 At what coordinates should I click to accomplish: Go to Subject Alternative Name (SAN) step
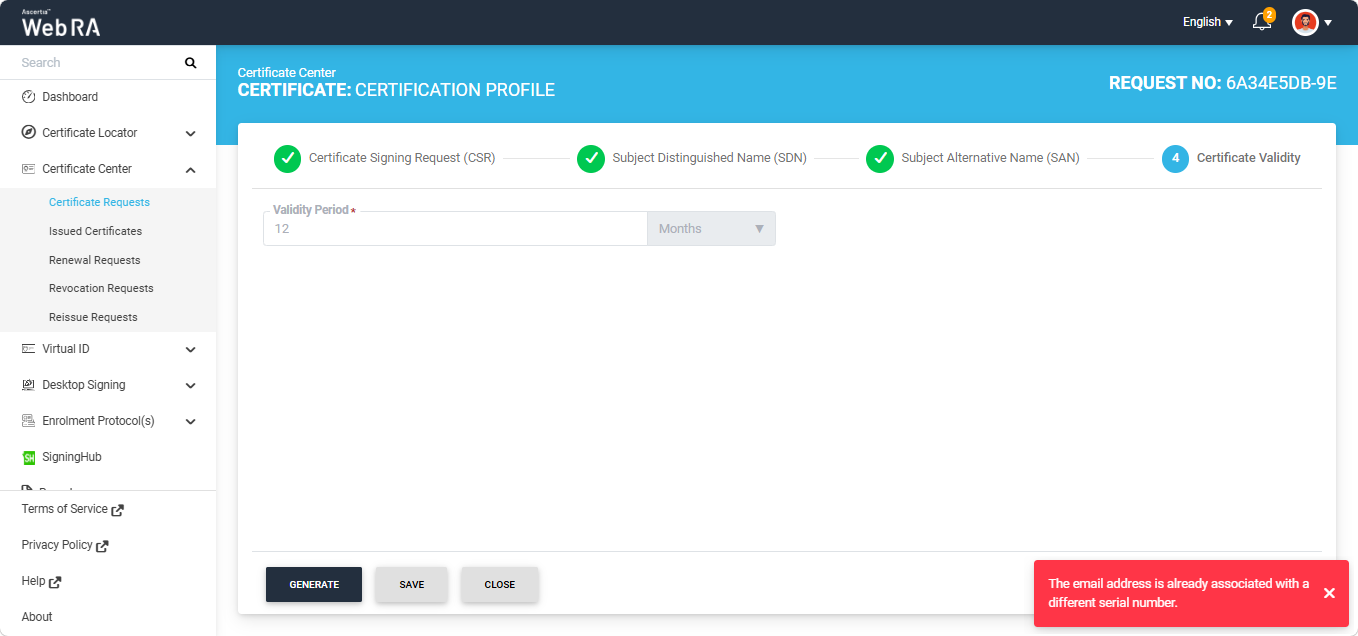990,158
